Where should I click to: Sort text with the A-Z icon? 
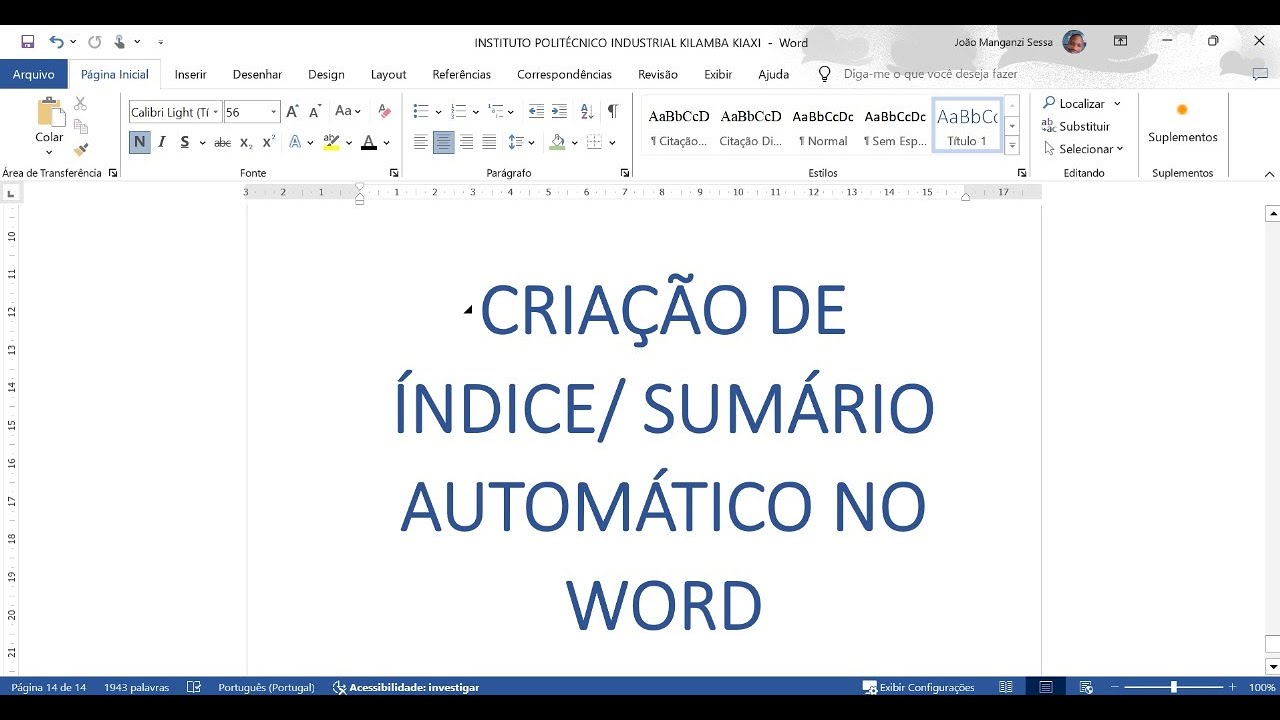click(x=587, y=112)
